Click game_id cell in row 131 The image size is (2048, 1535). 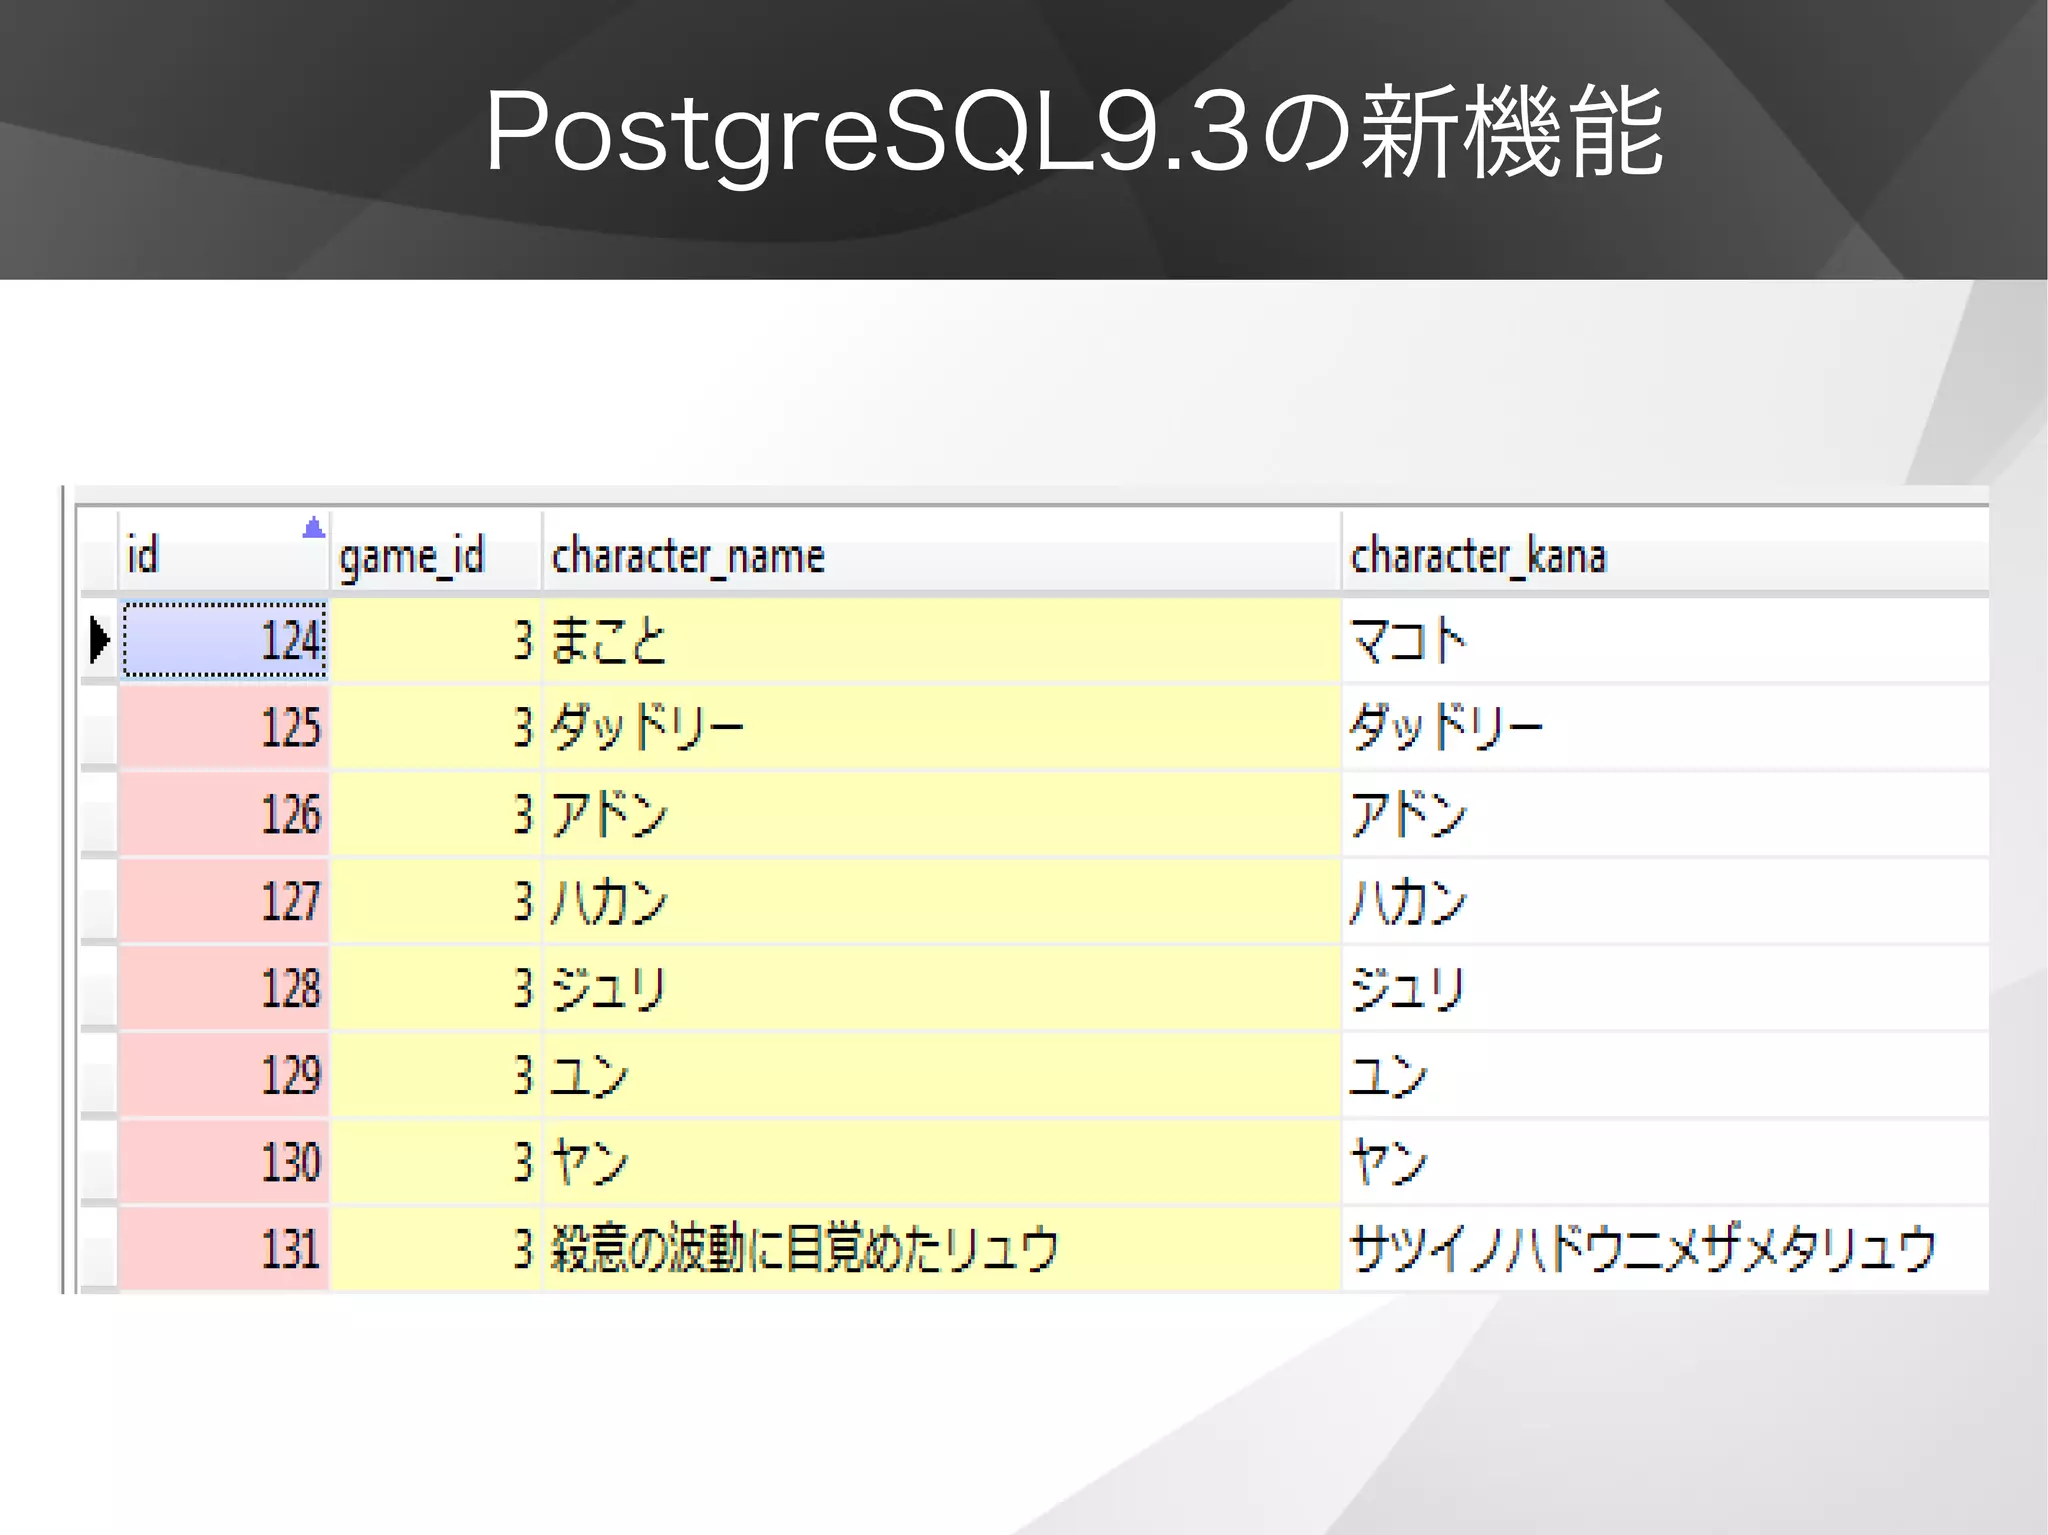pos(435,1249)
